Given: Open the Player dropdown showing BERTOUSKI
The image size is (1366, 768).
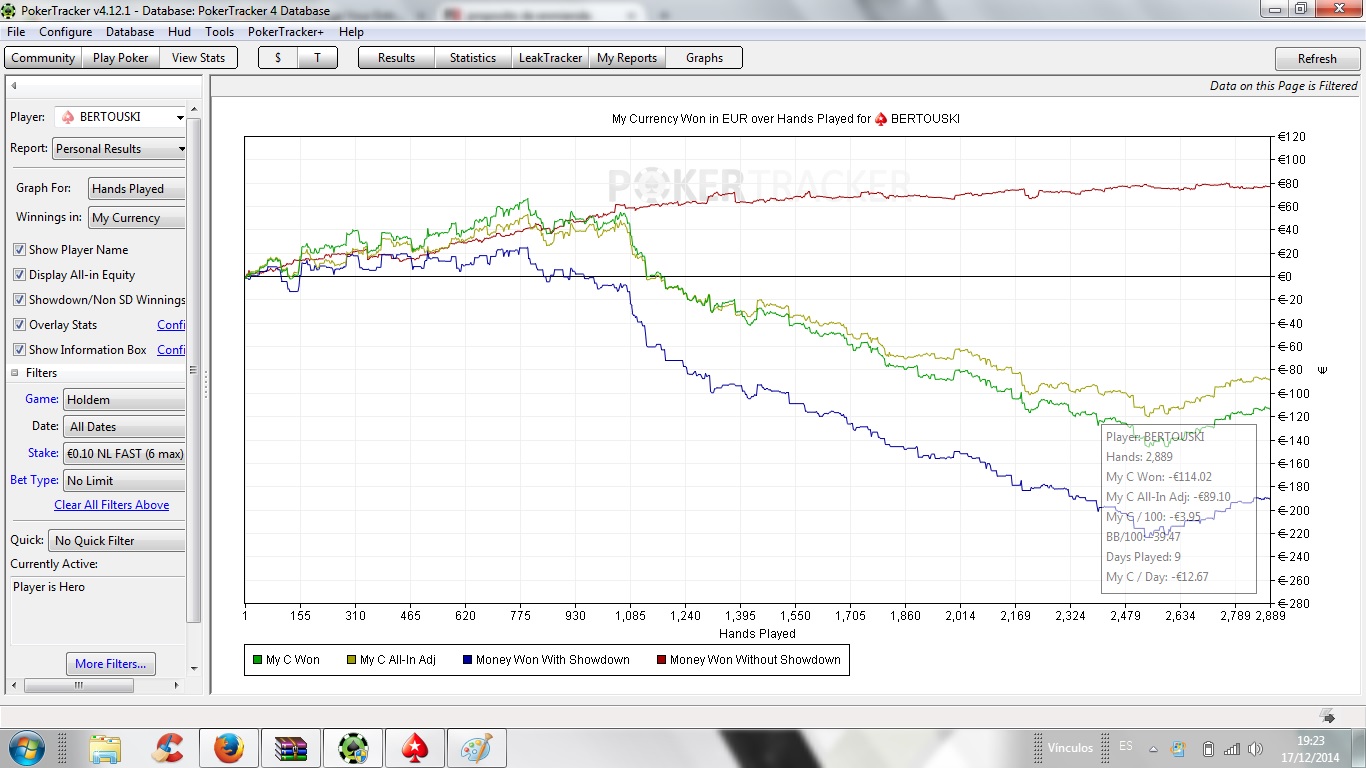Looking at the screenshot, I should tap(121, 117).
